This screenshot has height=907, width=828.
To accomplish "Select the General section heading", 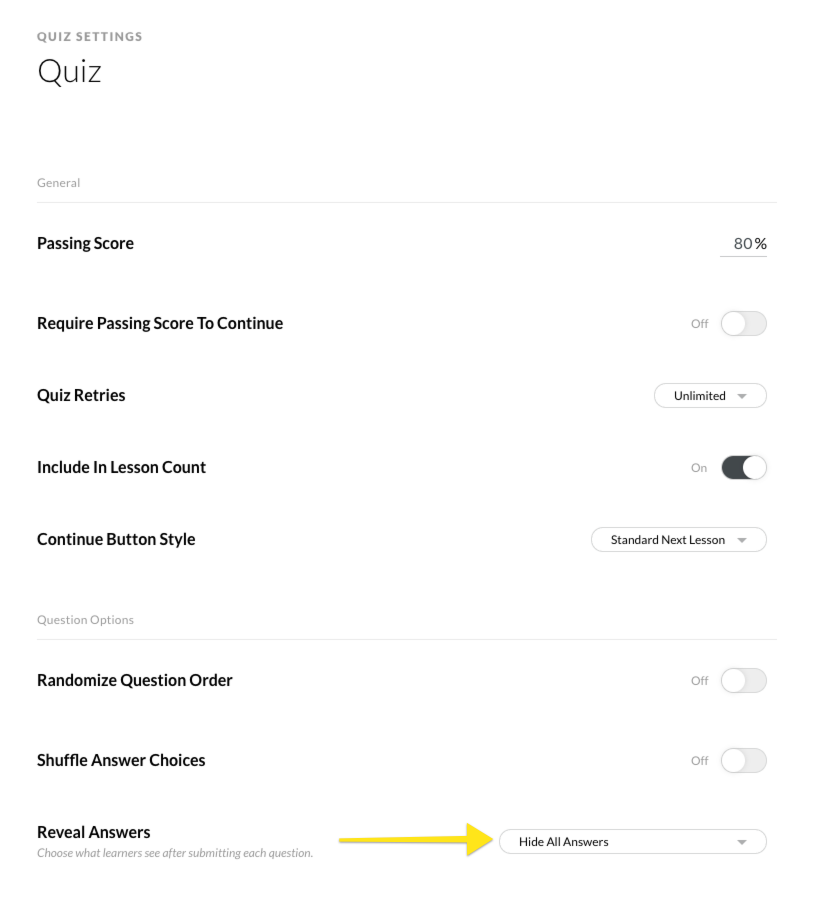I will pos(58,183).
